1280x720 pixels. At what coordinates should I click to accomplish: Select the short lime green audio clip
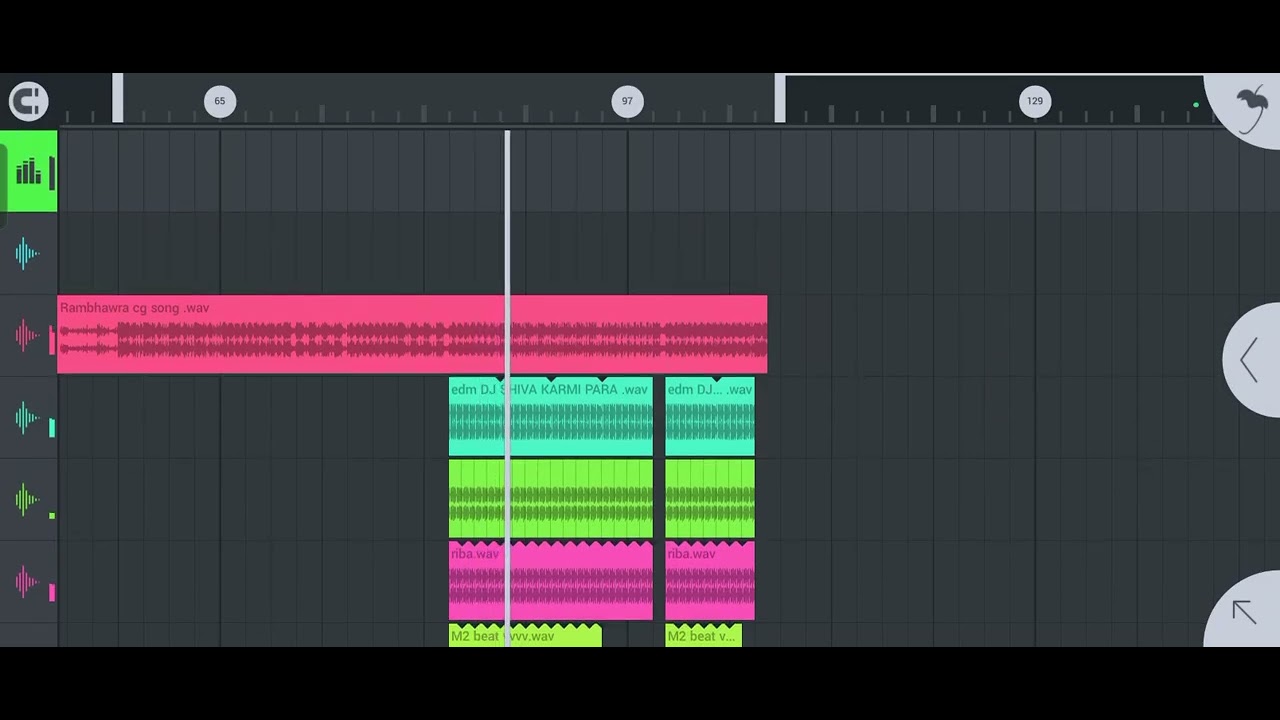(710, 499)
